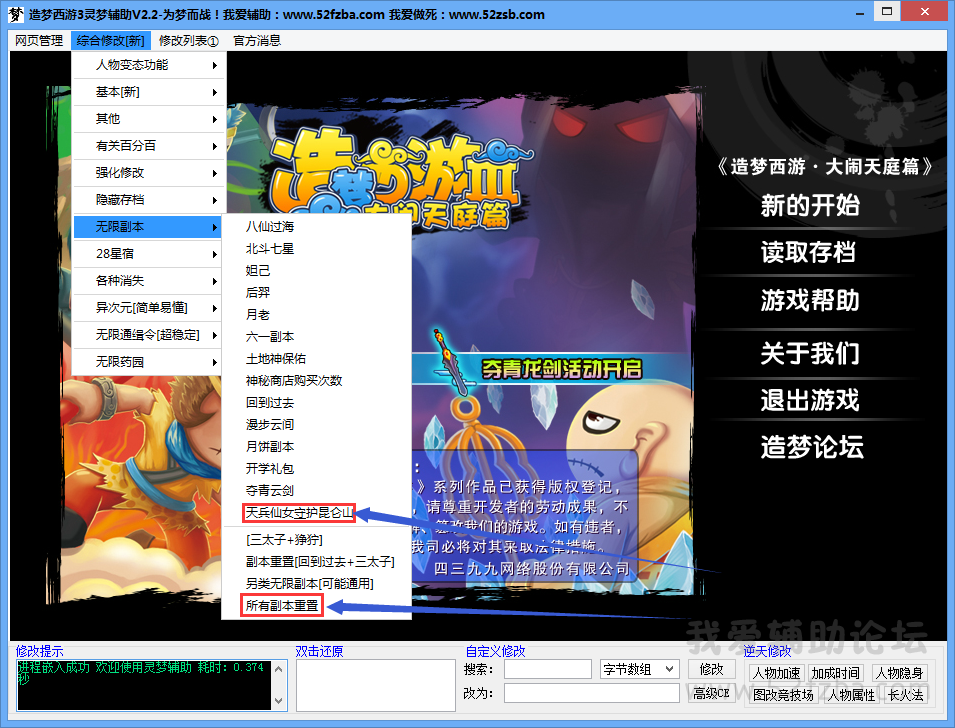Click 读取存档 in game menu
955x728 pixels.
(x=808, y=252)
